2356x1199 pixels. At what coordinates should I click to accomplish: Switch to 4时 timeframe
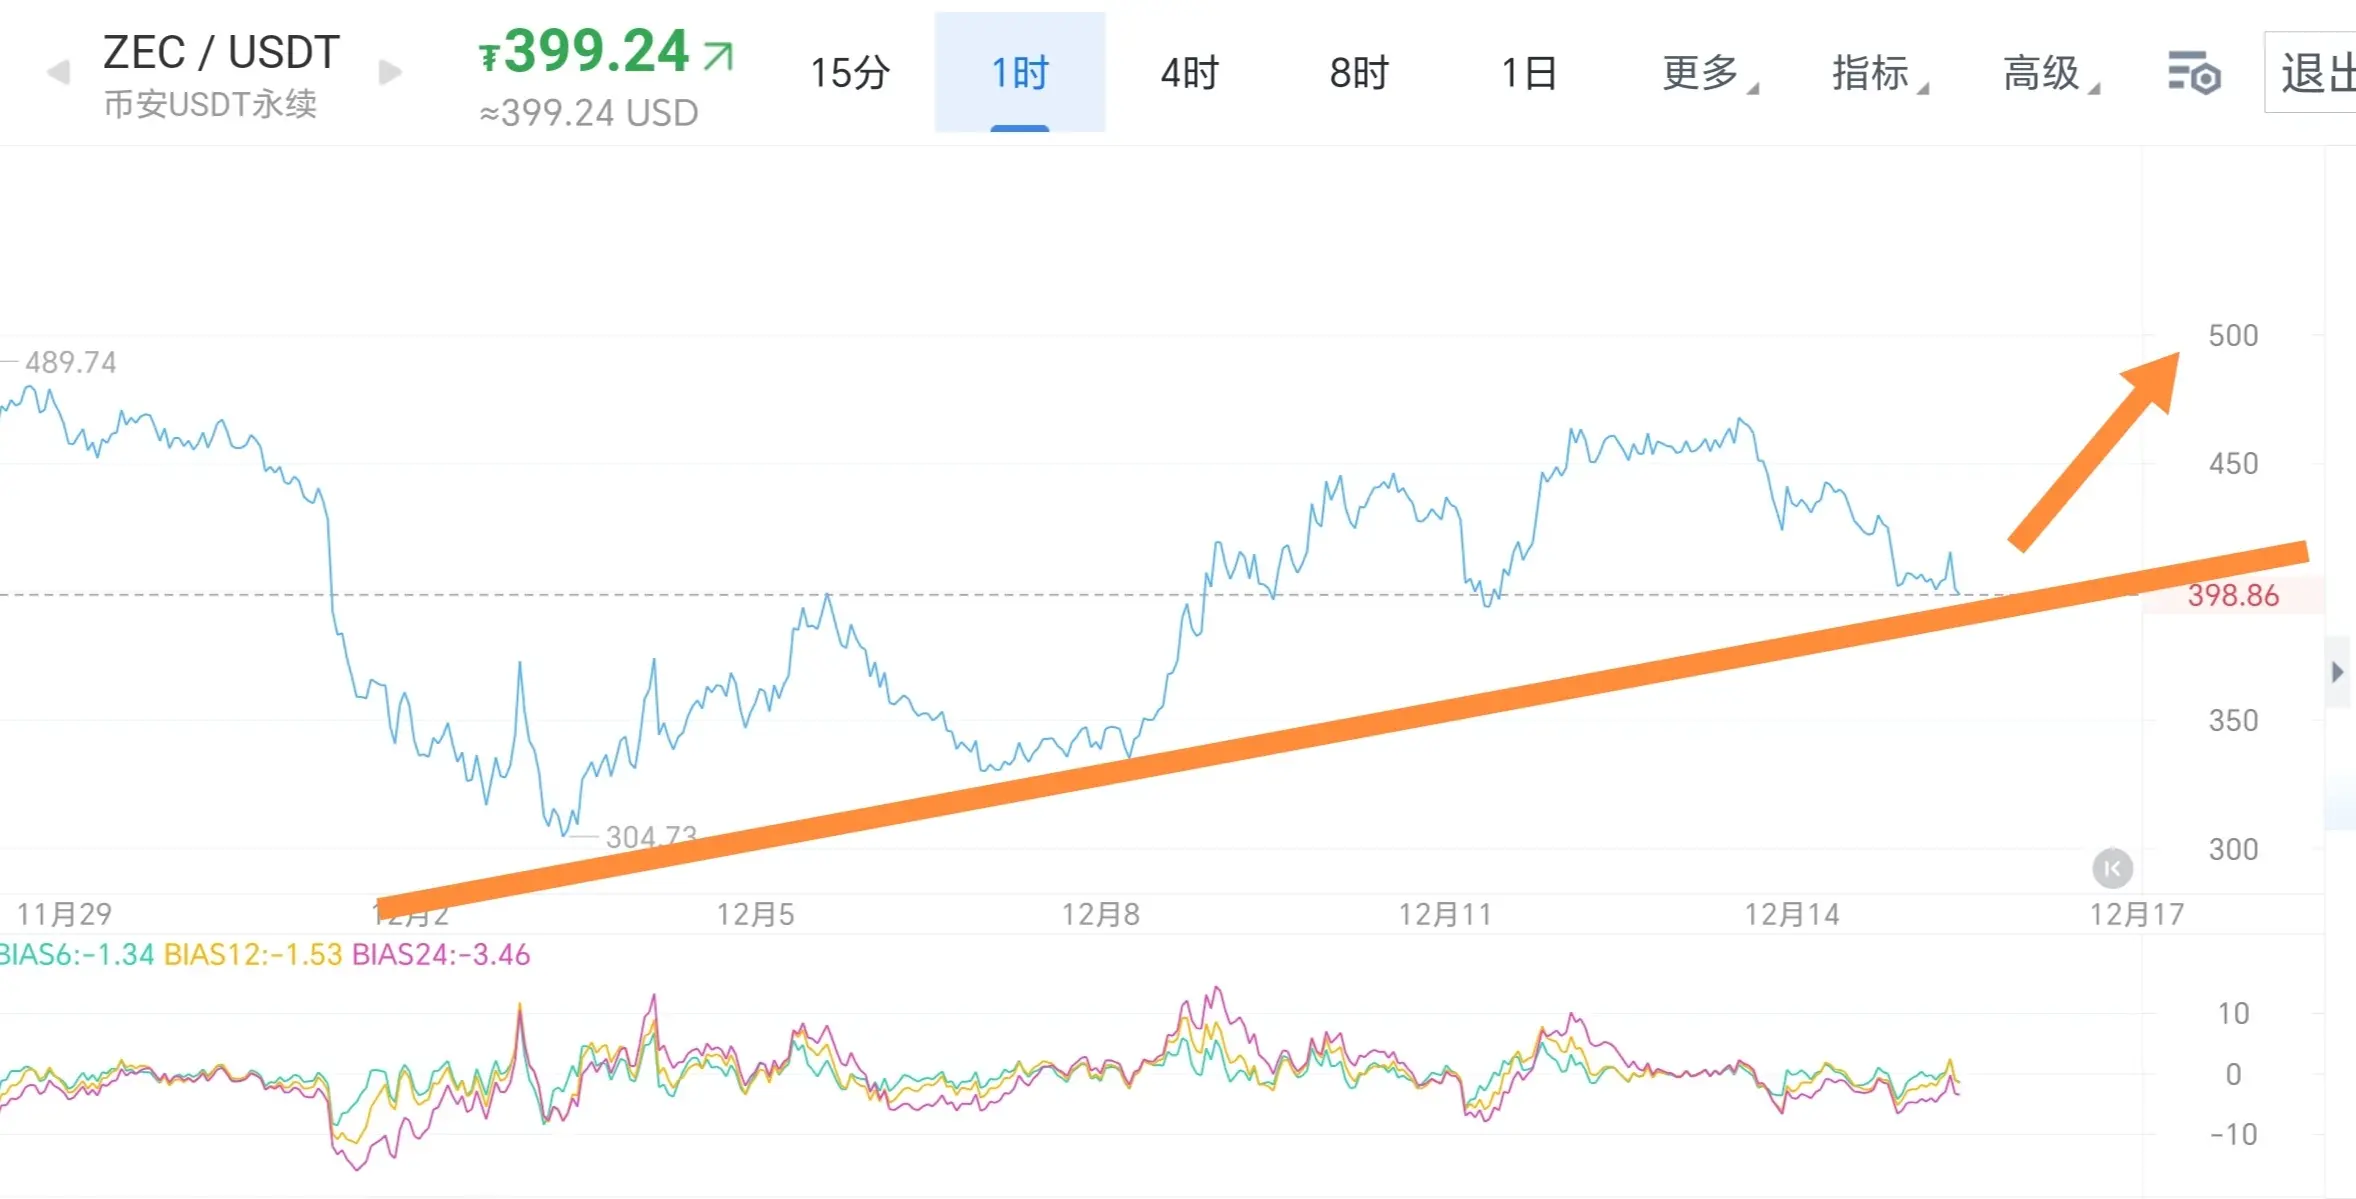pos(1189,73)
